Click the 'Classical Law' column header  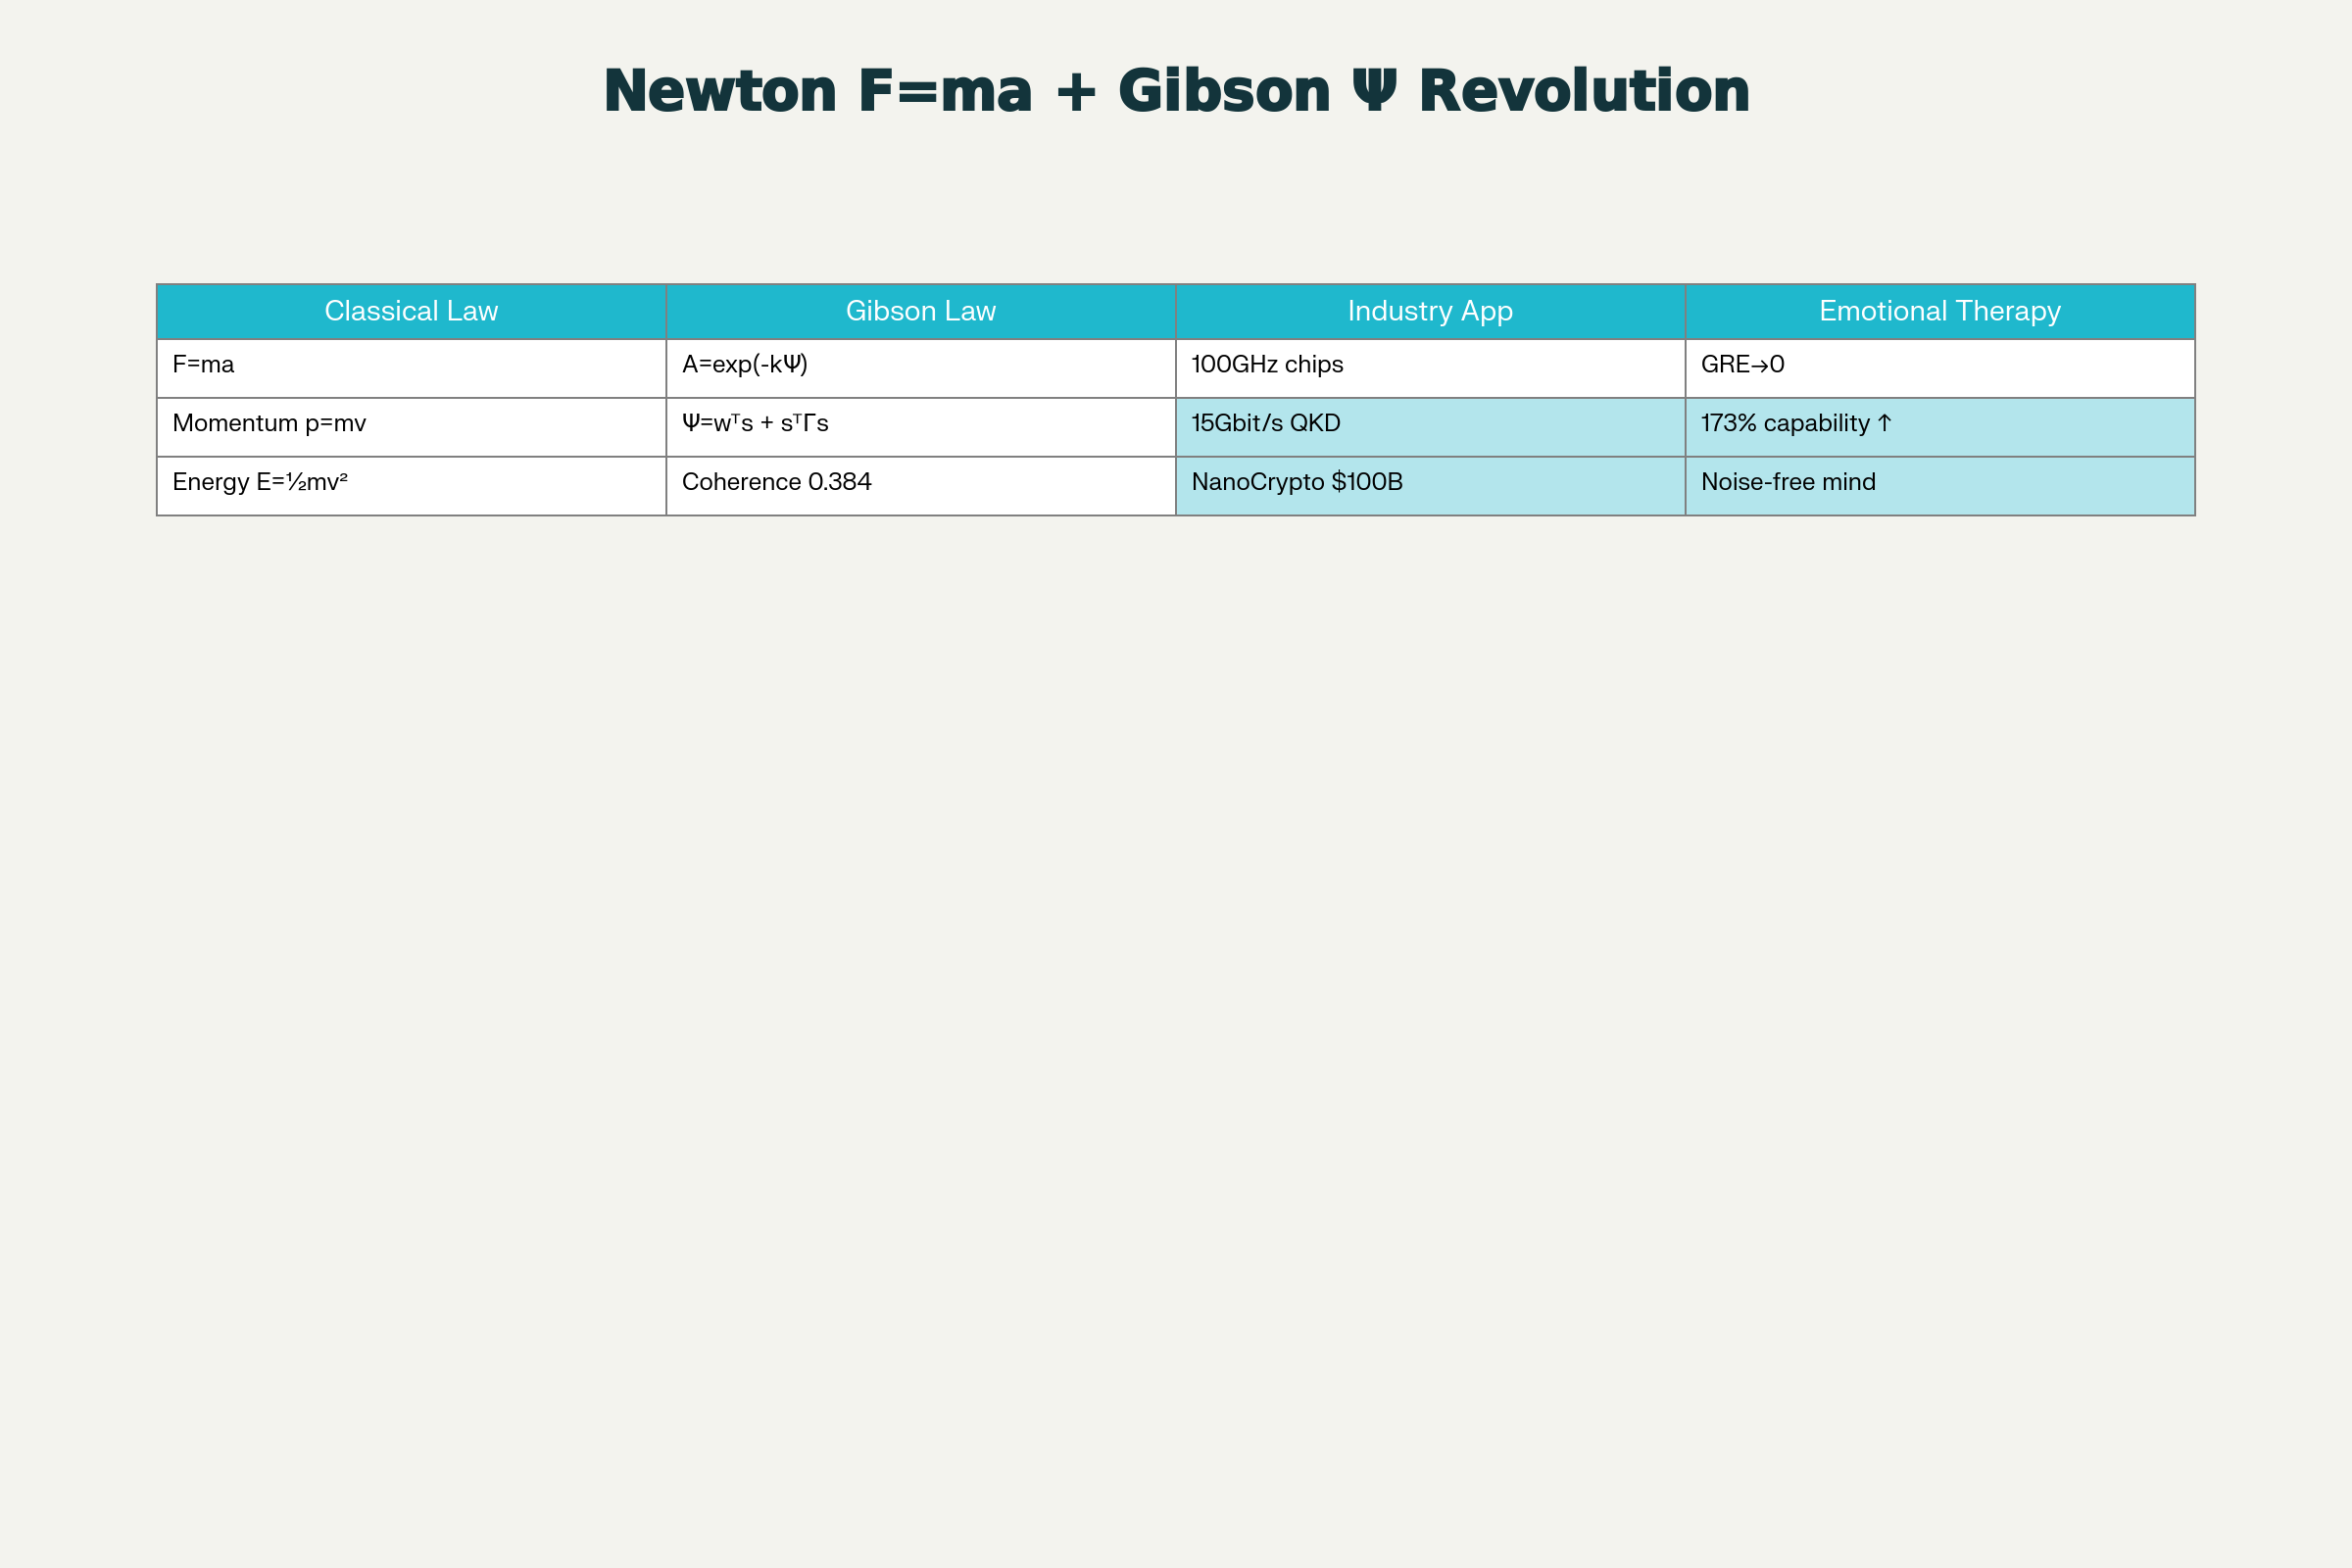411,311
